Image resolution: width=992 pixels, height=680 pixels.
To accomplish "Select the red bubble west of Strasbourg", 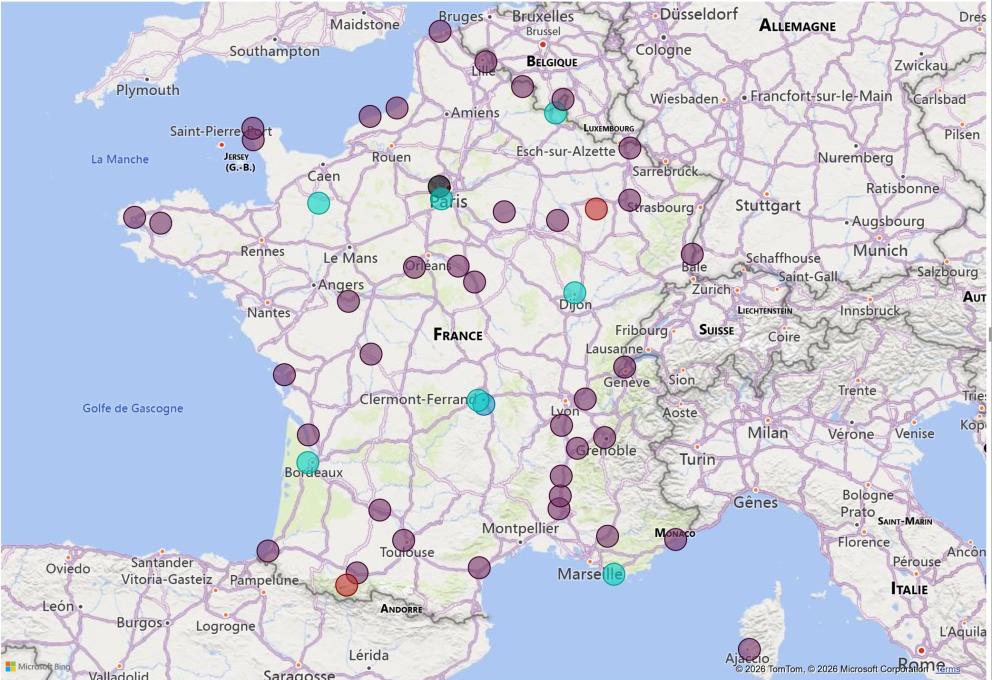I will pyautogui.click(x=596, y=209).
